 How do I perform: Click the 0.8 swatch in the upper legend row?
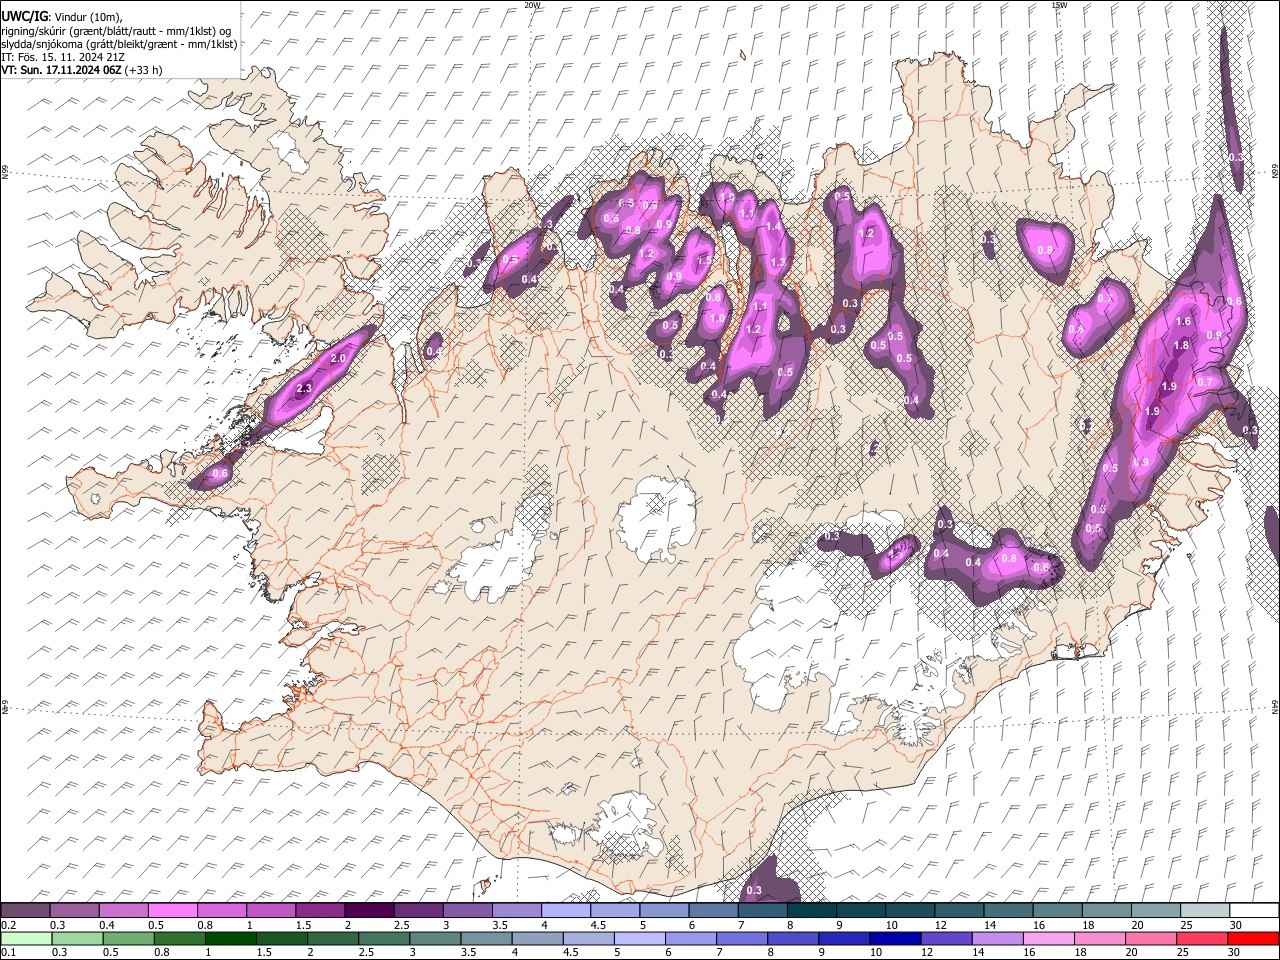click(222, 911)
